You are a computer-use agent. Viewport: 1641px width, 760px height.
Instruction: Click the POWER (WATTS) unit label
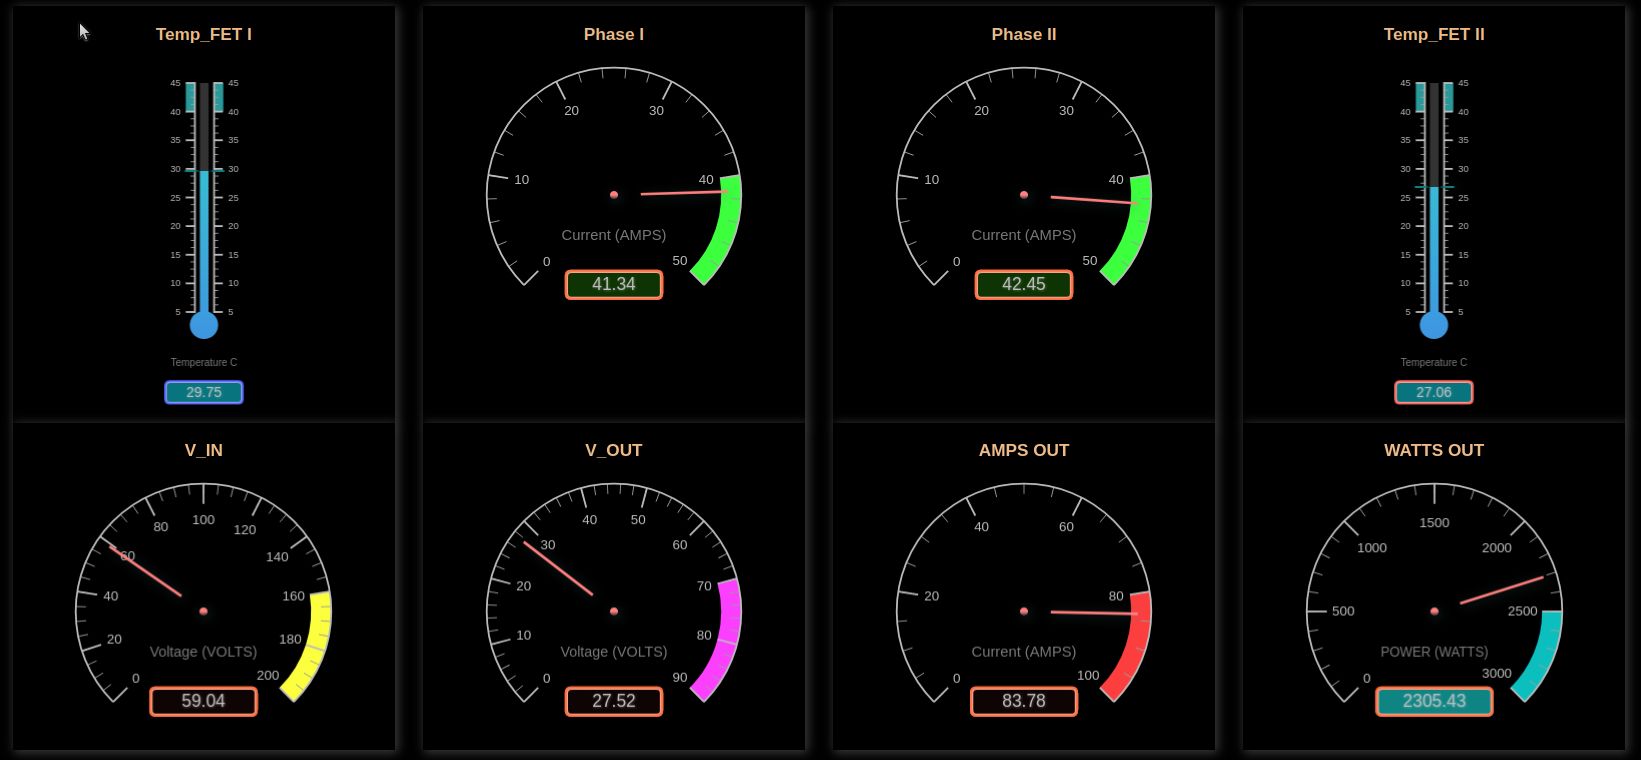coord(1434,651)
